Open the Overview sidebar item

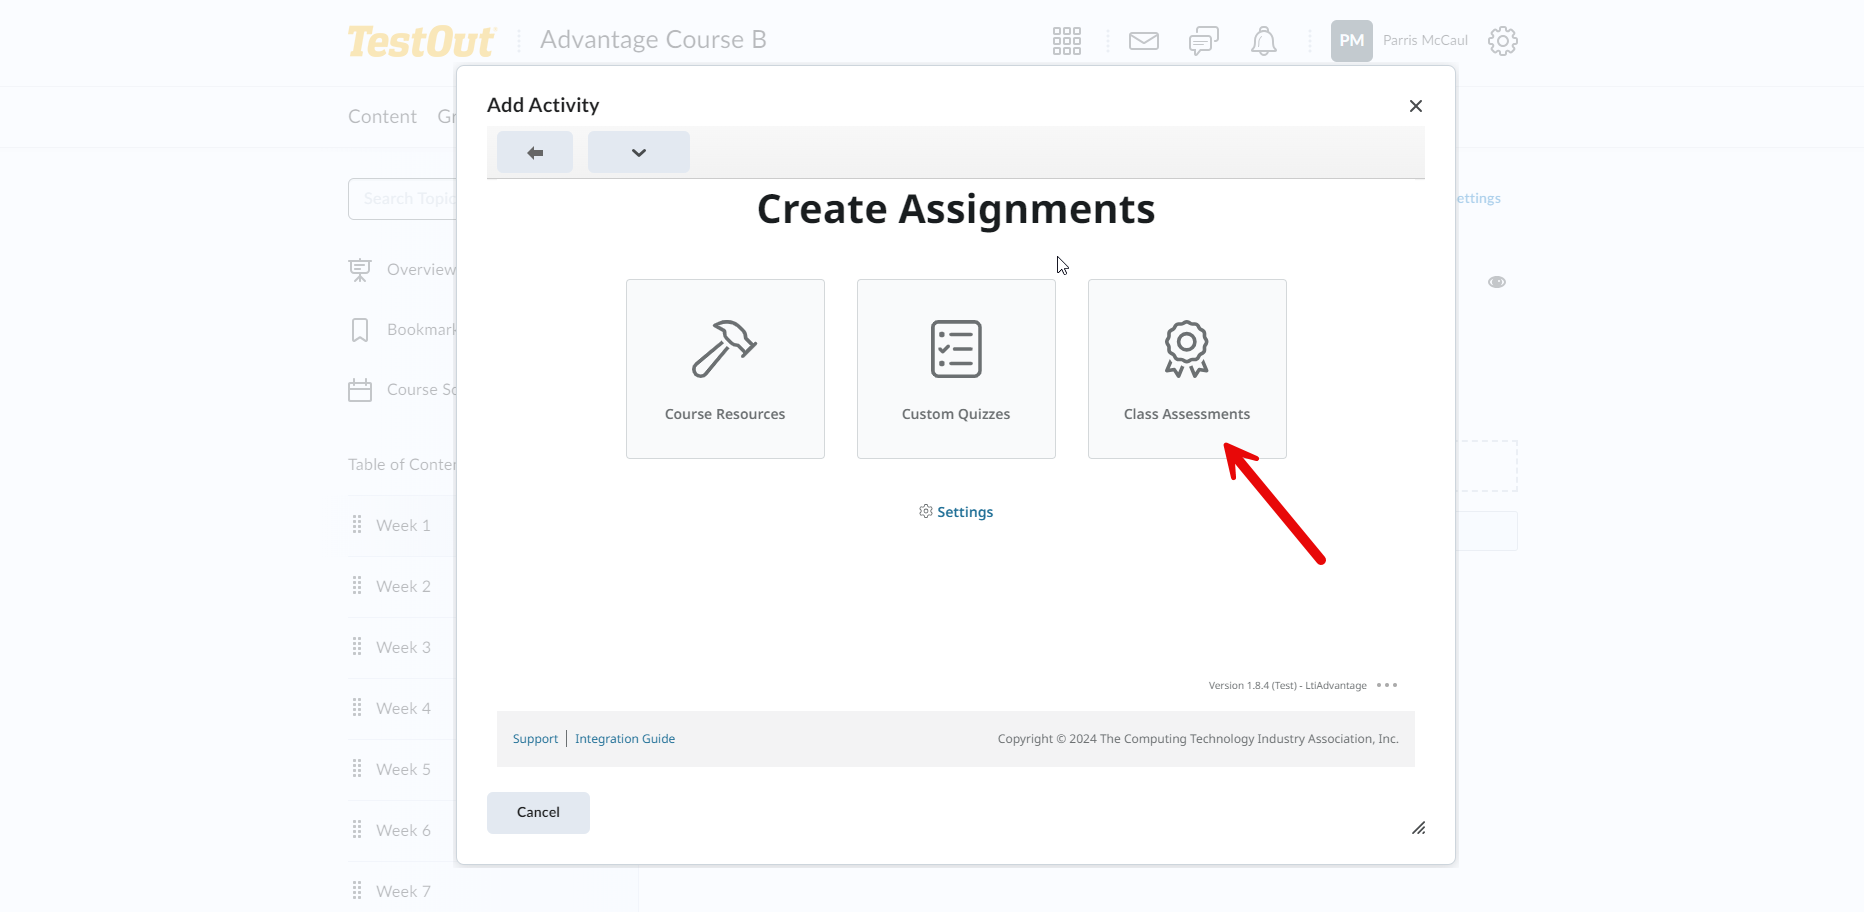(x=402, y=270)
